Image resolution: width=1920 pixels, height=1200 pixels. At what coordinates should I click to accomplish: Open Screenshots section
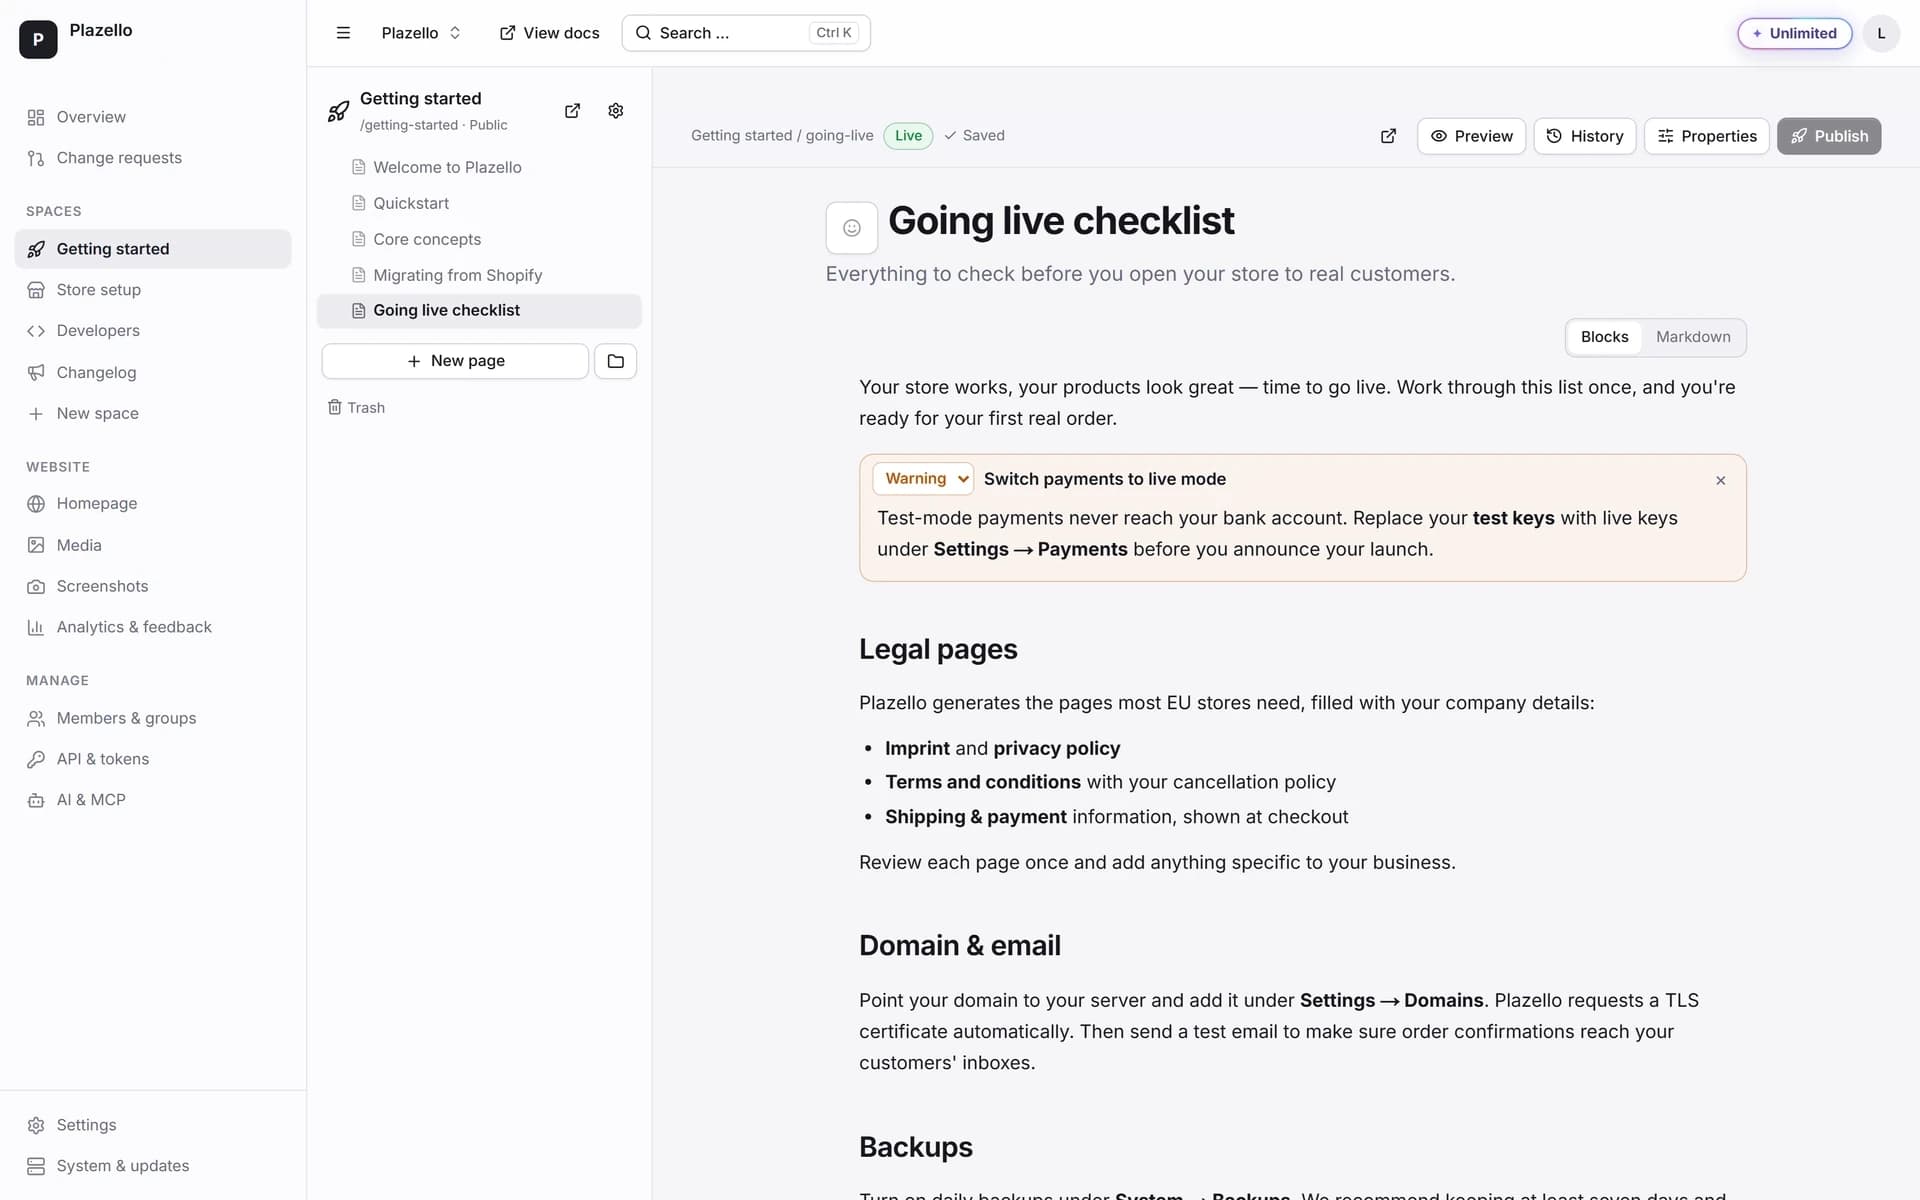point(153,587)
